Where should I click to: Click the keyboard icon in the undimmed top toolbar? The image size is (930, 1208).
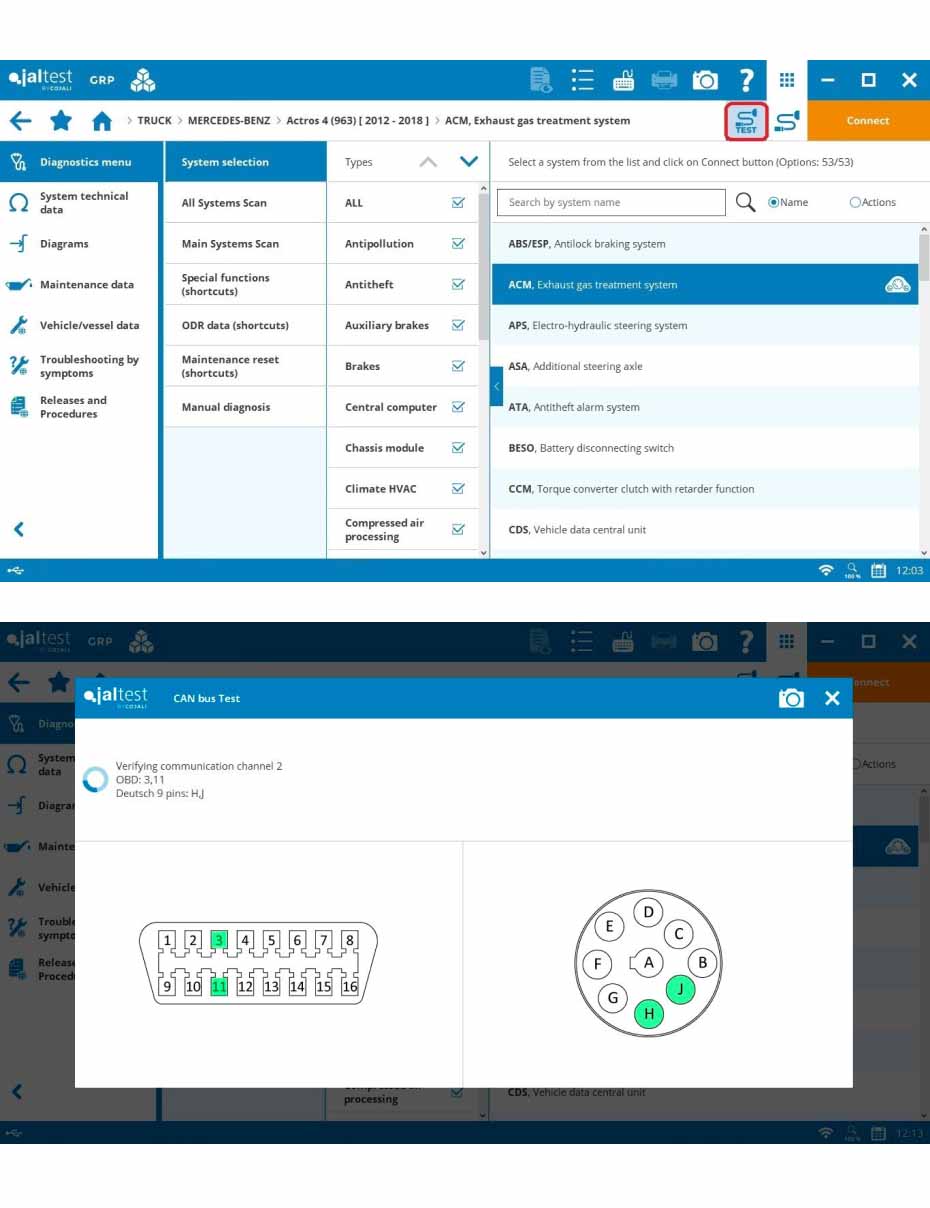click(623, 80)
